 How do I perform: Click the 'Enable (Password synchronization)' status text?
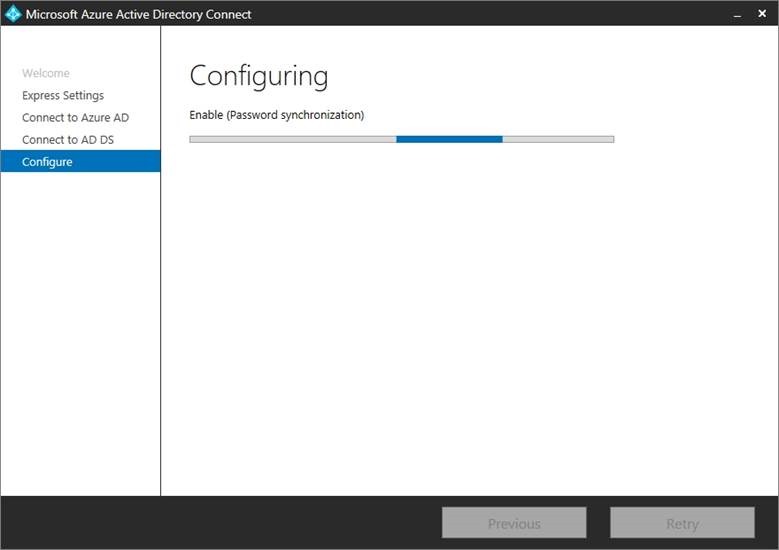[277, 115]
